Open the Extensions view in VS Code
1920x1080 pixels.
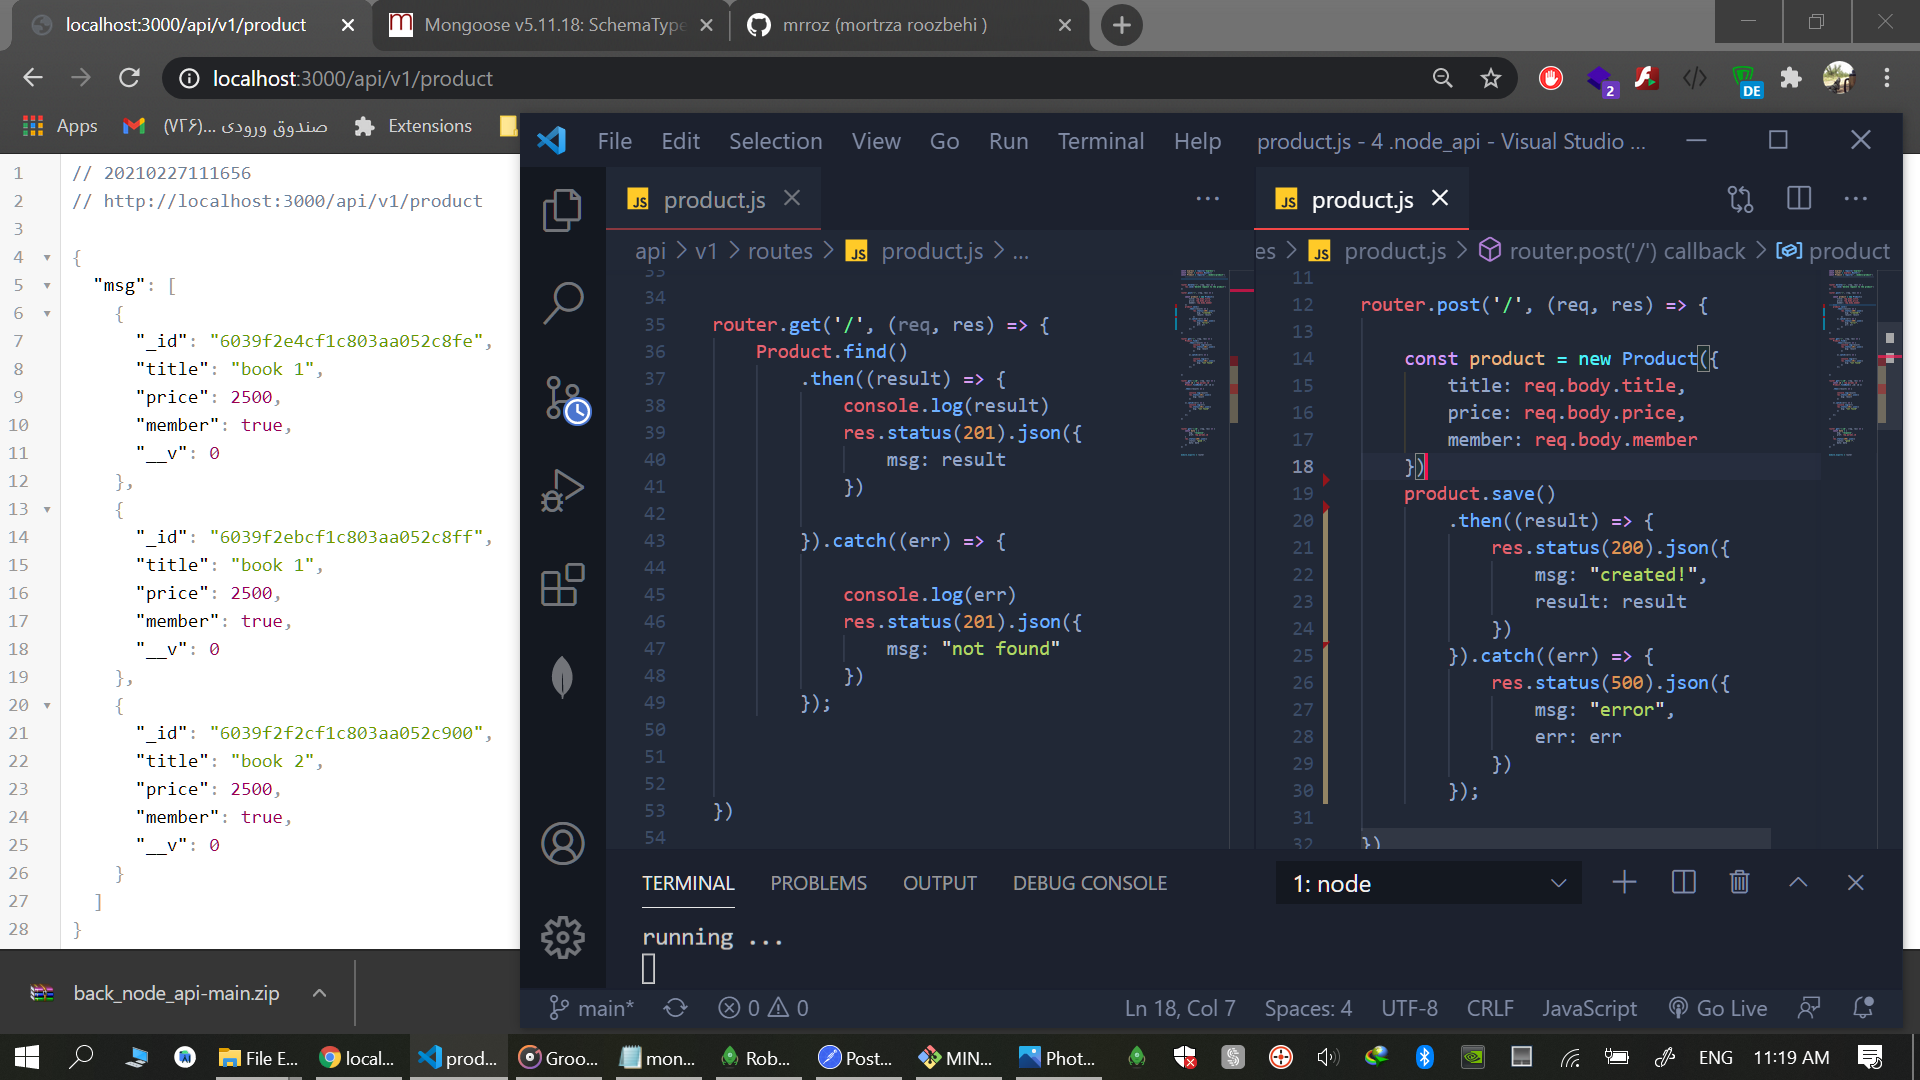click(562, 585)
